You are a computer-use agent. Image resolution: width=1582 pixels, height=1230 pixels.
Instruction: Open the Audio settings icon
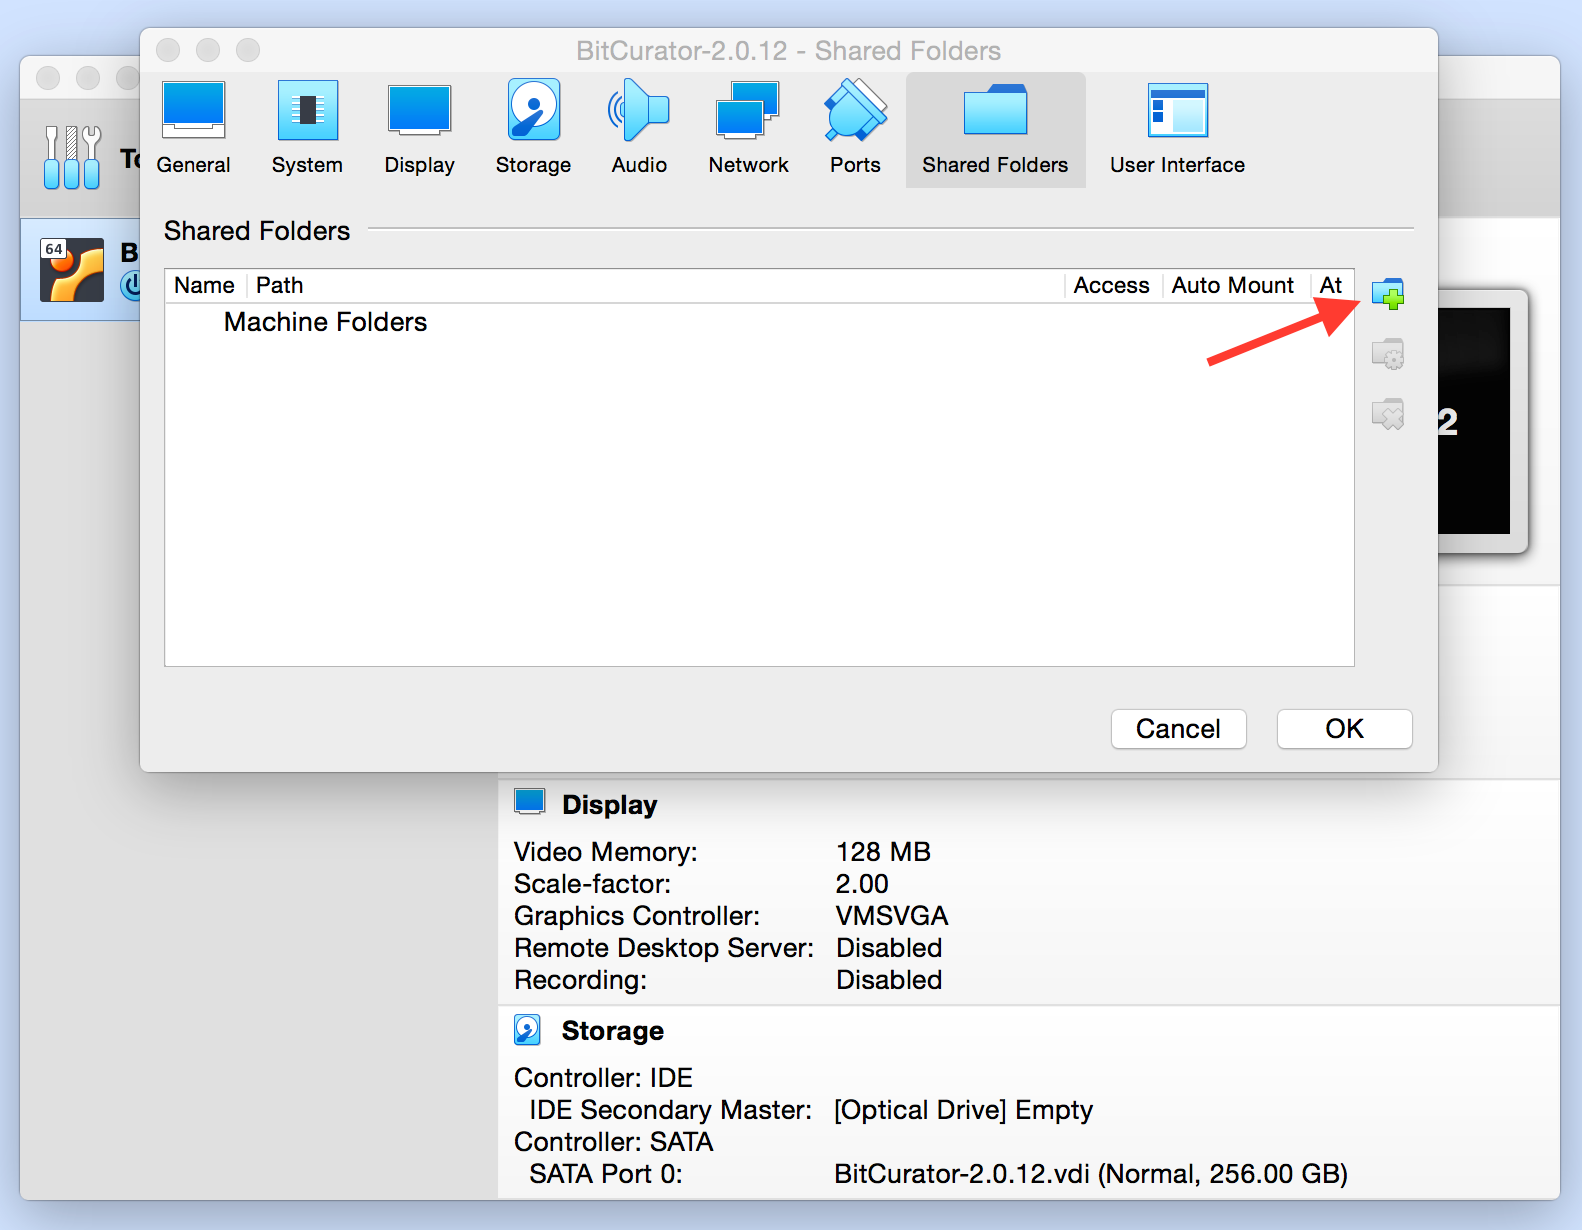(x=639, y=110)
